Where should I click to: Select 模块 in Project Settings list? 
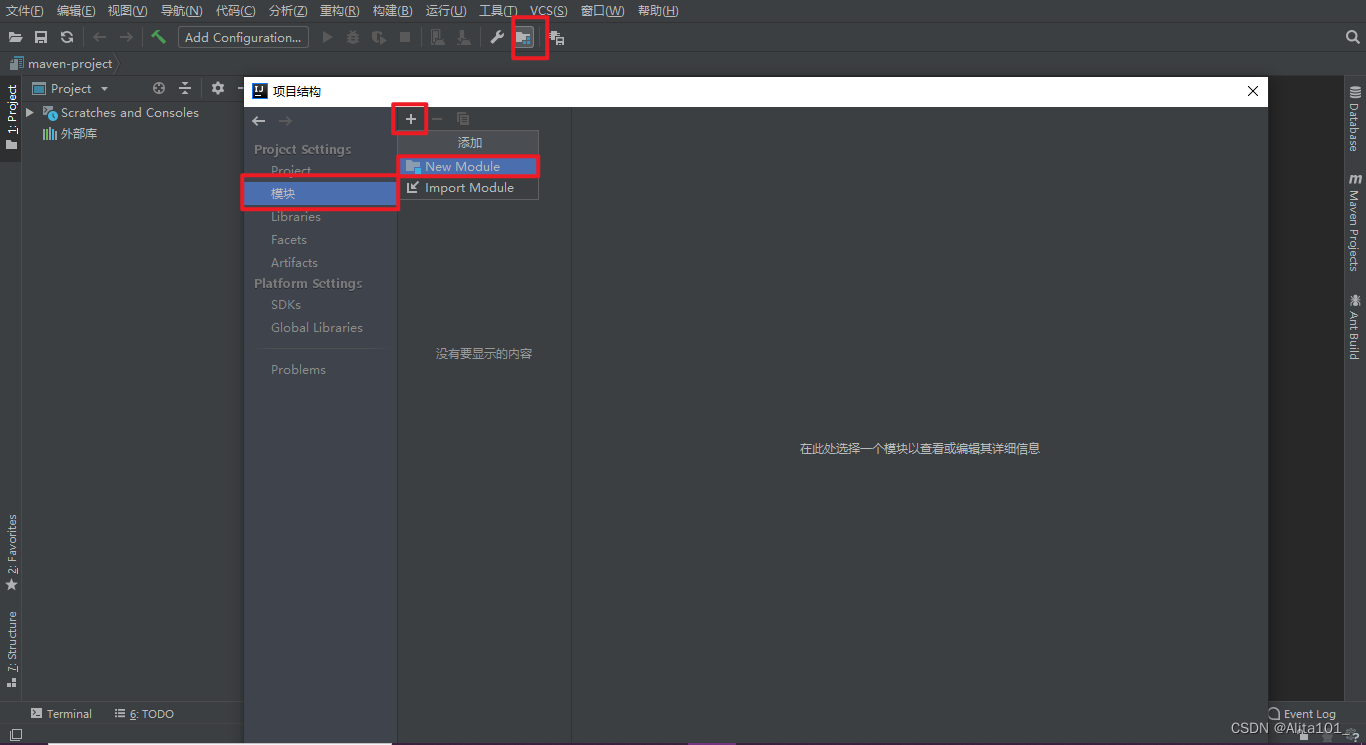320,193
